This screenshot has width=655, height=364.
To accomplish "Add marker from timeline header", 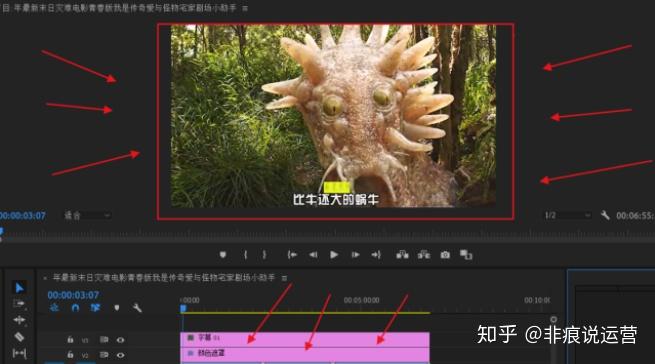I will pyautogui.click(x=117, y=308).
